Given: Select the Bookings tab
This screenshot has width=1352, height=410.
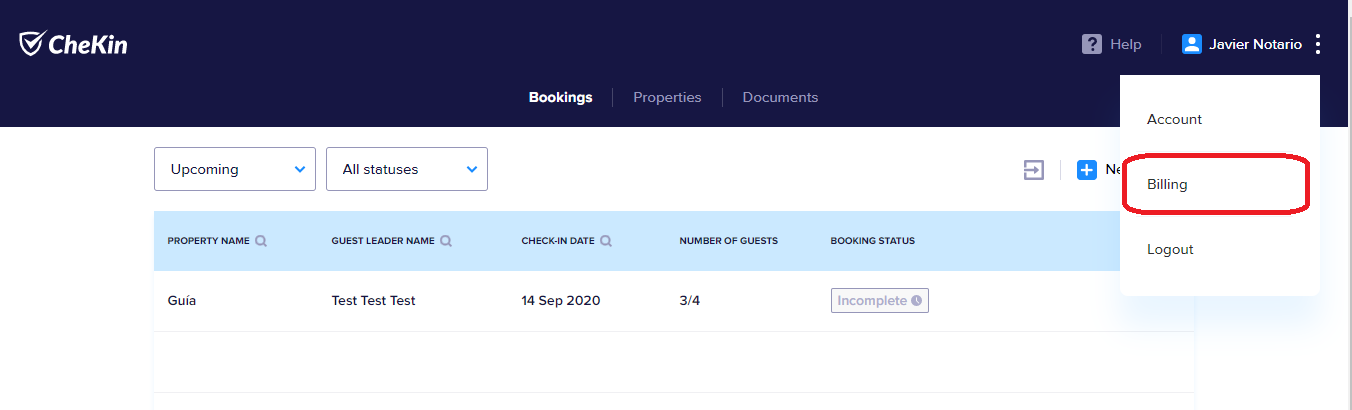Looking at the screenshot, I should tap(560, 97).
